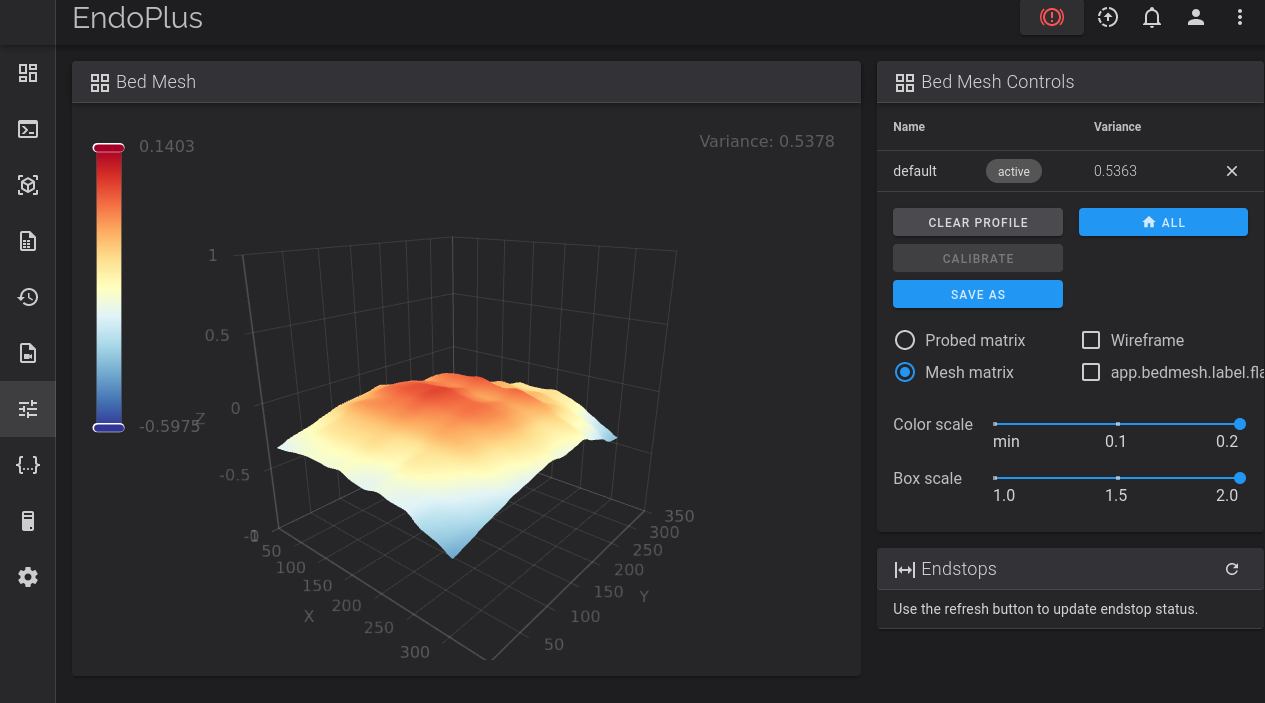1265x703 pixels.
Task: Click the SAVE AS button
Action: (x=977, y=295)
